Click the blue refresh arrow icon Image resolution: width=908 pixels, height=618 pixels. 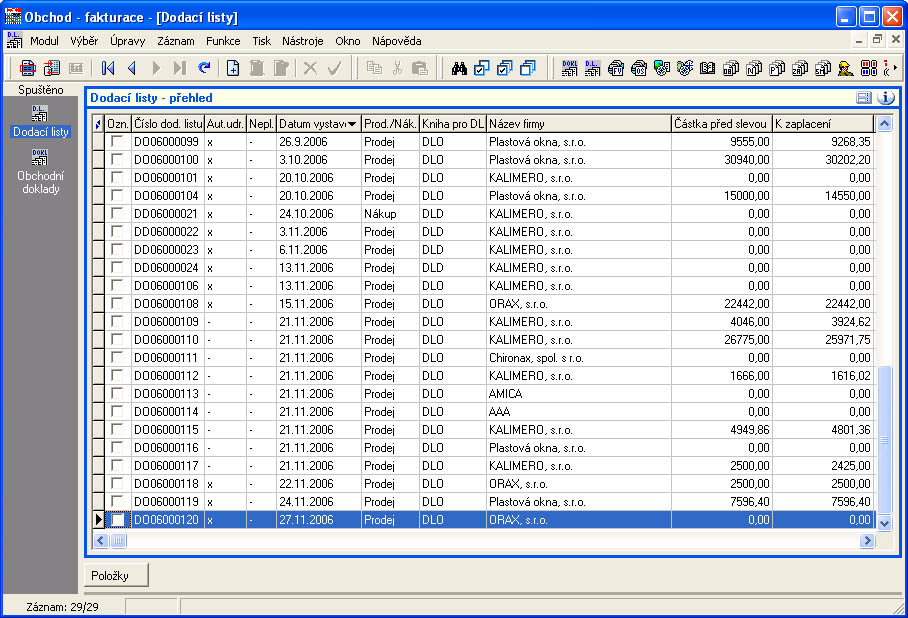coord(204,68)
